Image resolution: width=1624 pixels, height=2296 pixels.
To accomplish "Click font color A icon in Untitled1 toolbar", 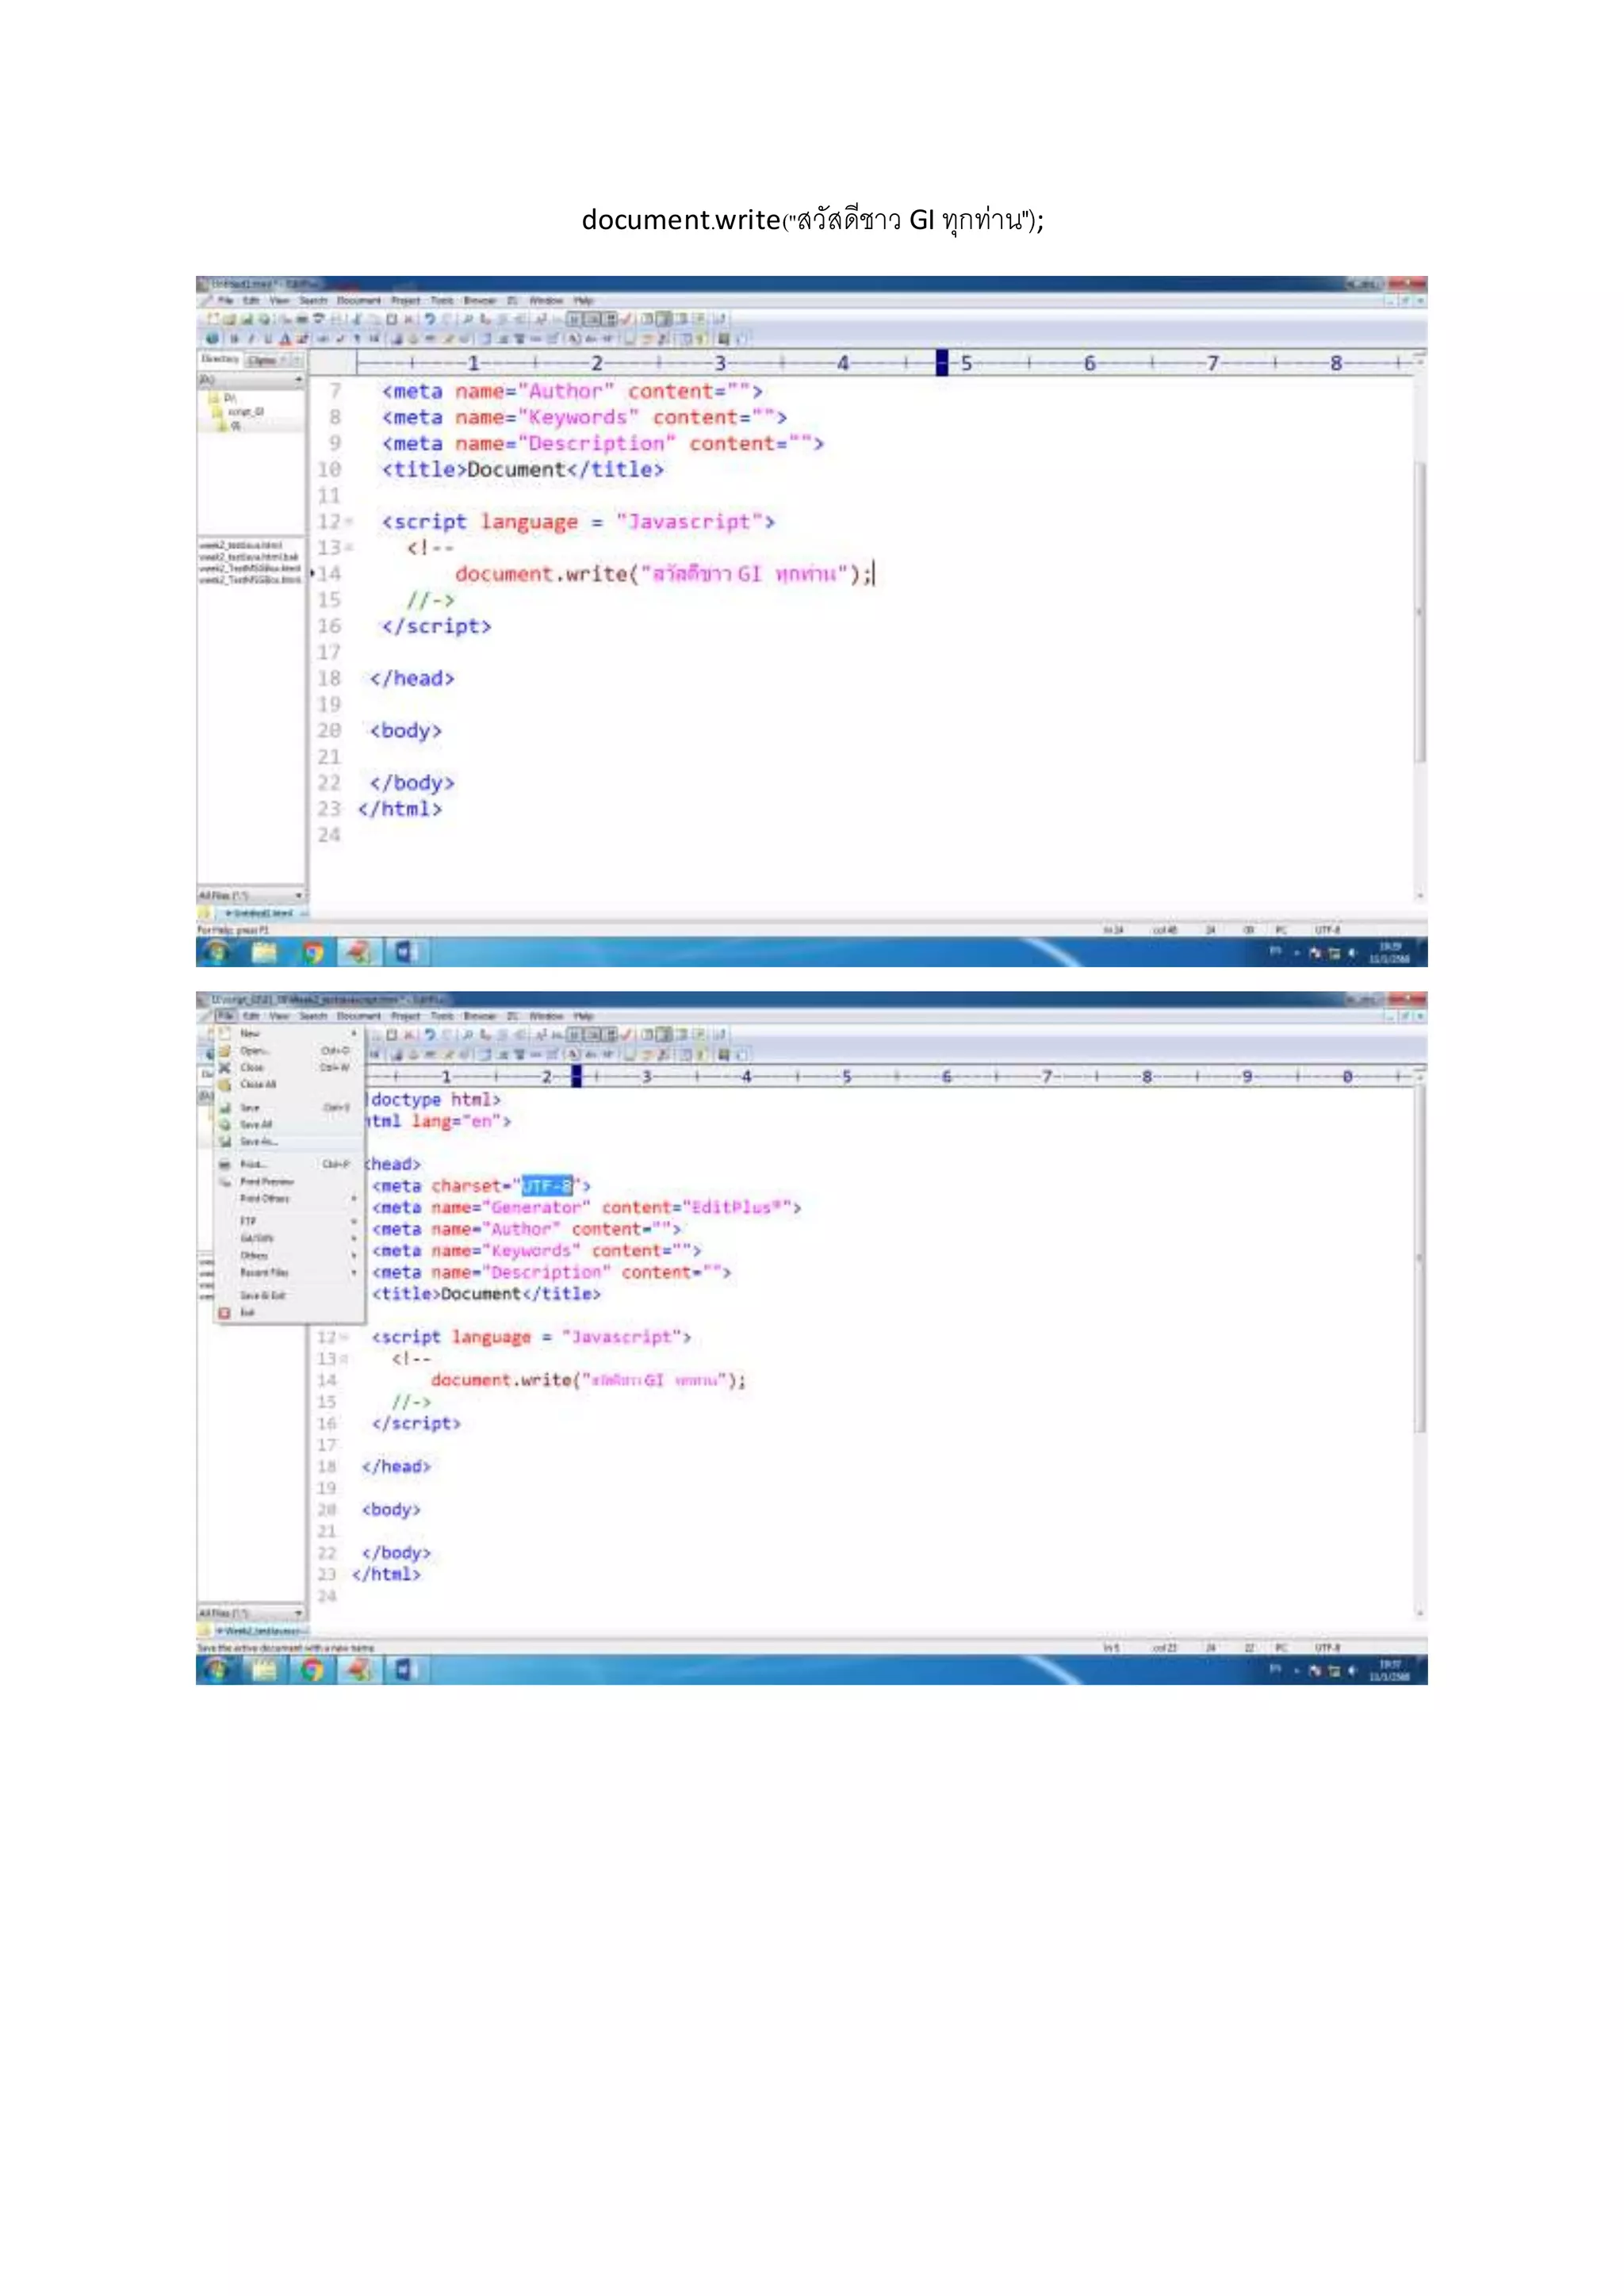I will coord(285,339).
